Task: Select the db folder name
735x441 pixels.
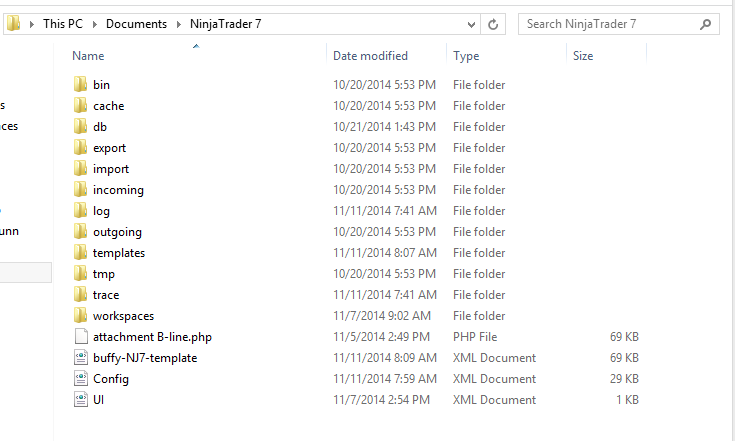Action: pyautogui.click(x=100, y=127)
